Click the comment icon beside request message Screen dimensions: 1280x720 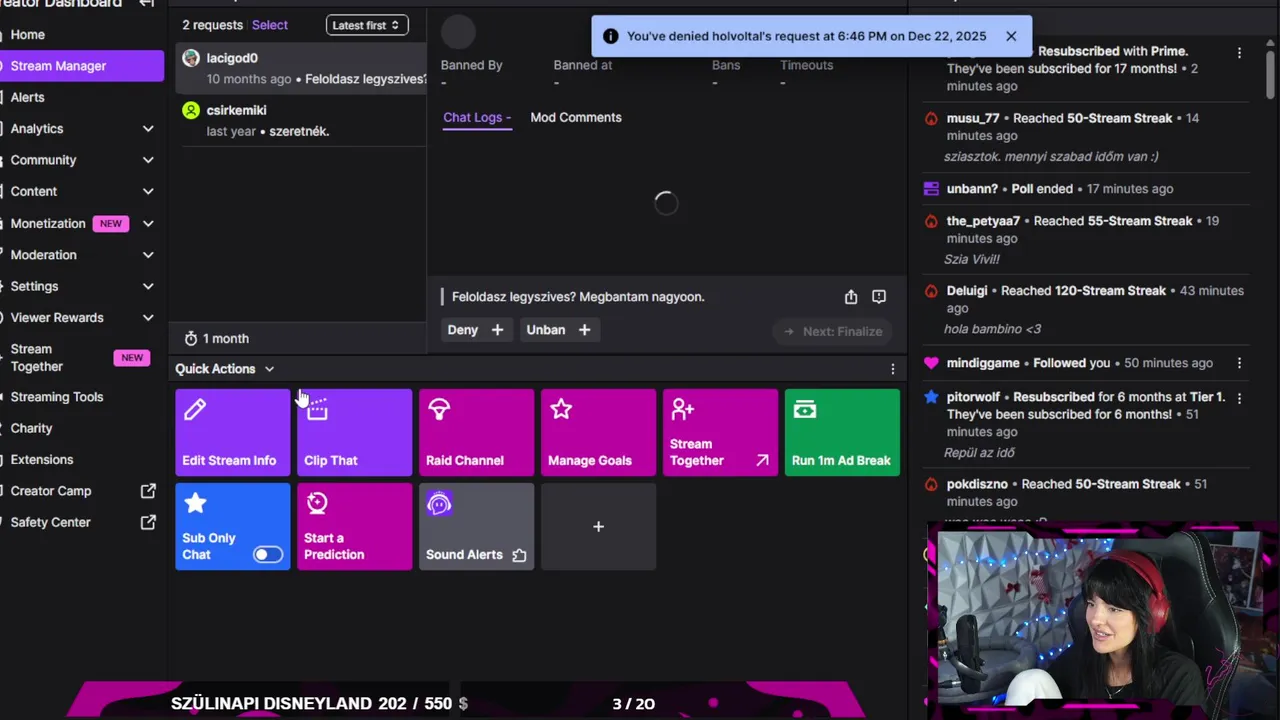[879, 297]
